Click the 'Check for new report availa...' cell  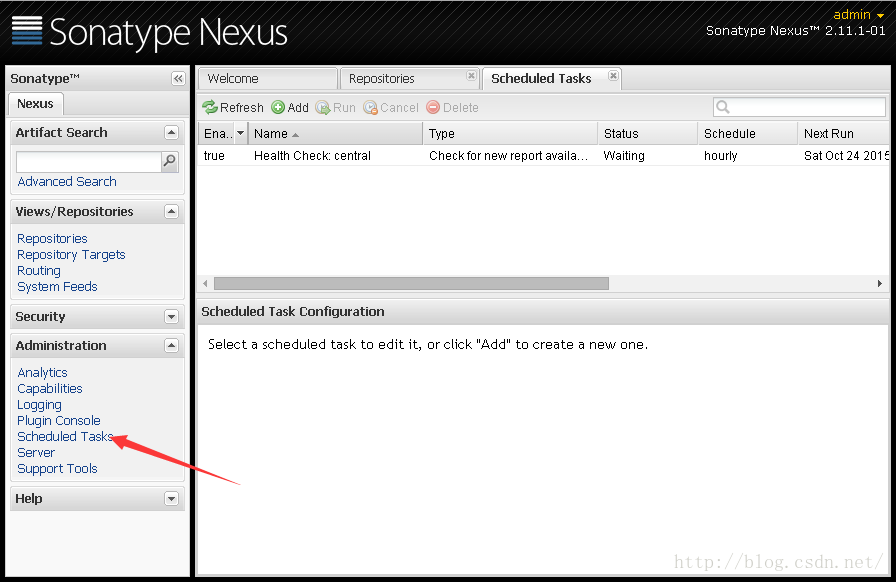coord(508,156)
